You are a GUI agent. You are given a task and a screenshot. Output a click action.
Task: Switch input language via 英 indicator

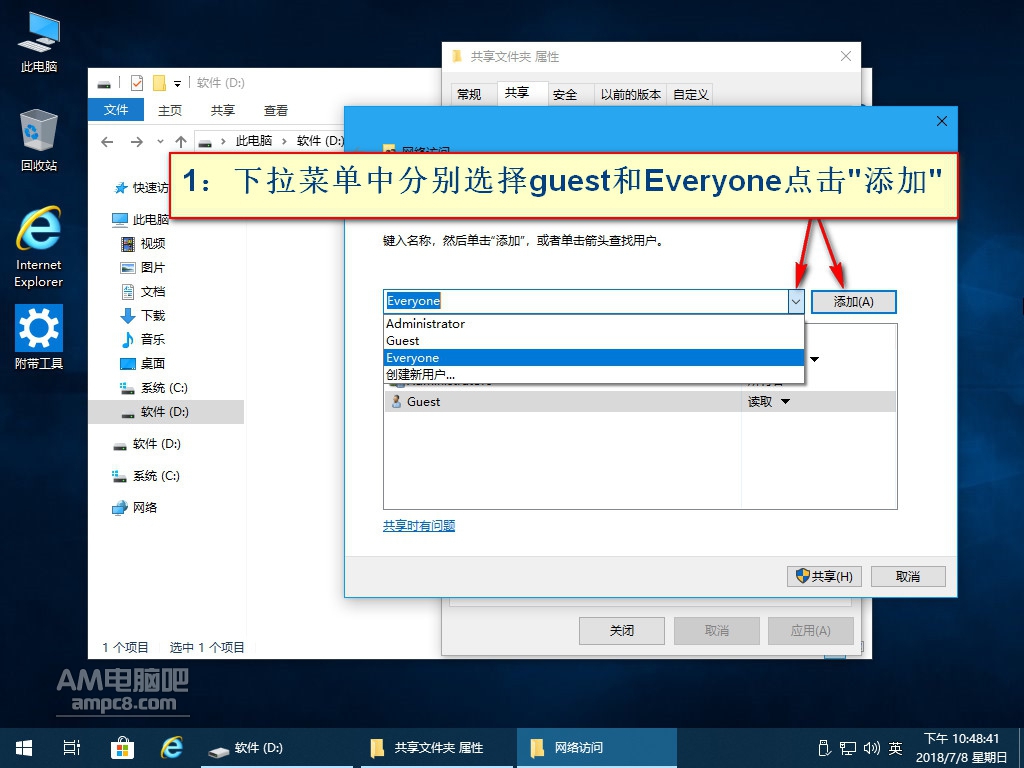click(895, 748)
